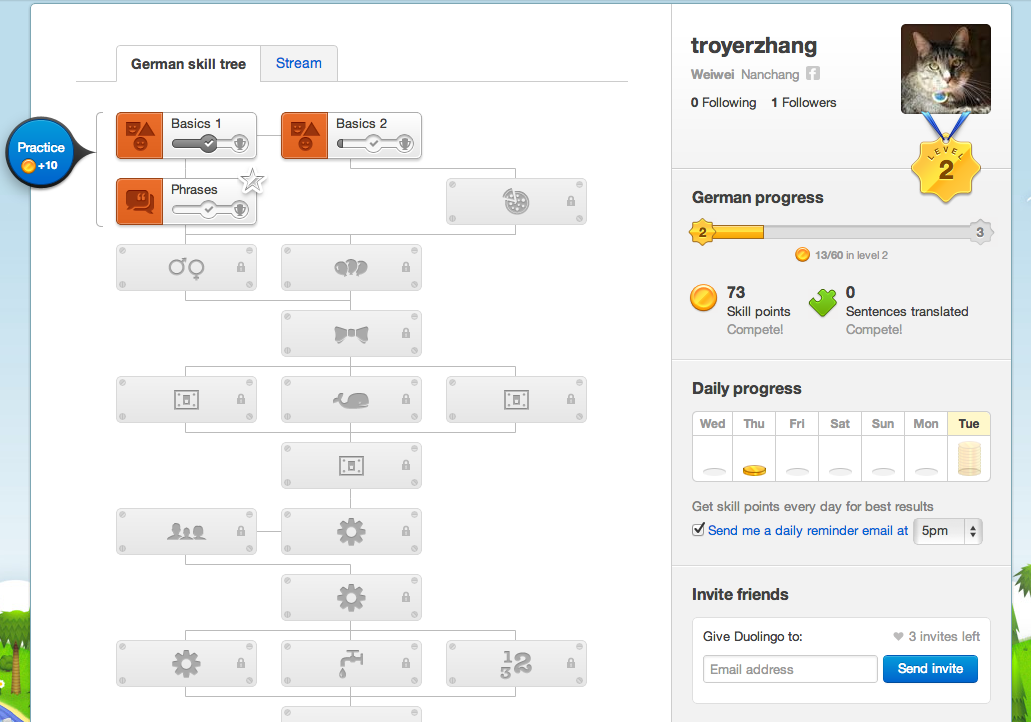Click the German progress level bar
Image resolution: width=1031 pixels, height=722 pixels.
pos(841,231)
